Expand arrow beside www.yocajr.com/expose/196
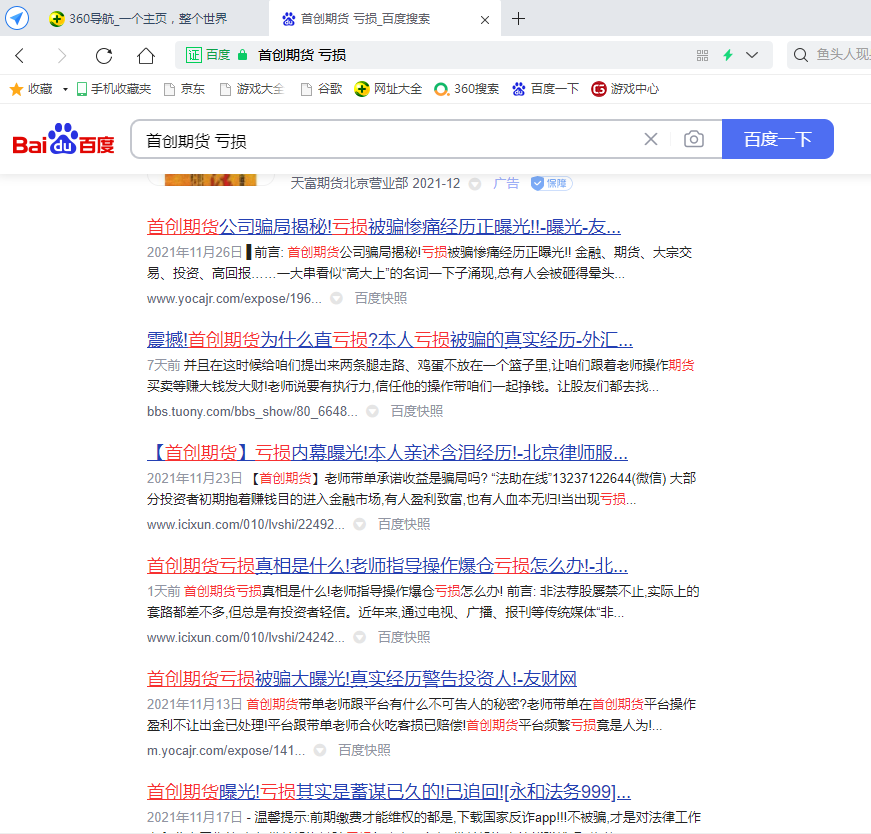Image resolution: width=871 pixels, height=834 pixels. coord(336,298)
